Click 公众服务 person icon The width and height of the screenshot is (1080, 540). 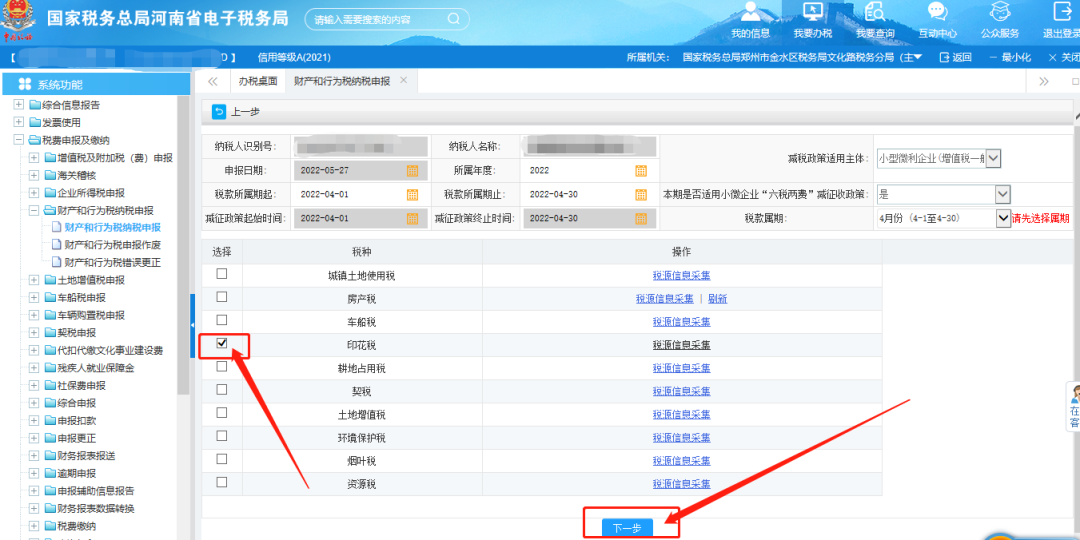point(999,12)
